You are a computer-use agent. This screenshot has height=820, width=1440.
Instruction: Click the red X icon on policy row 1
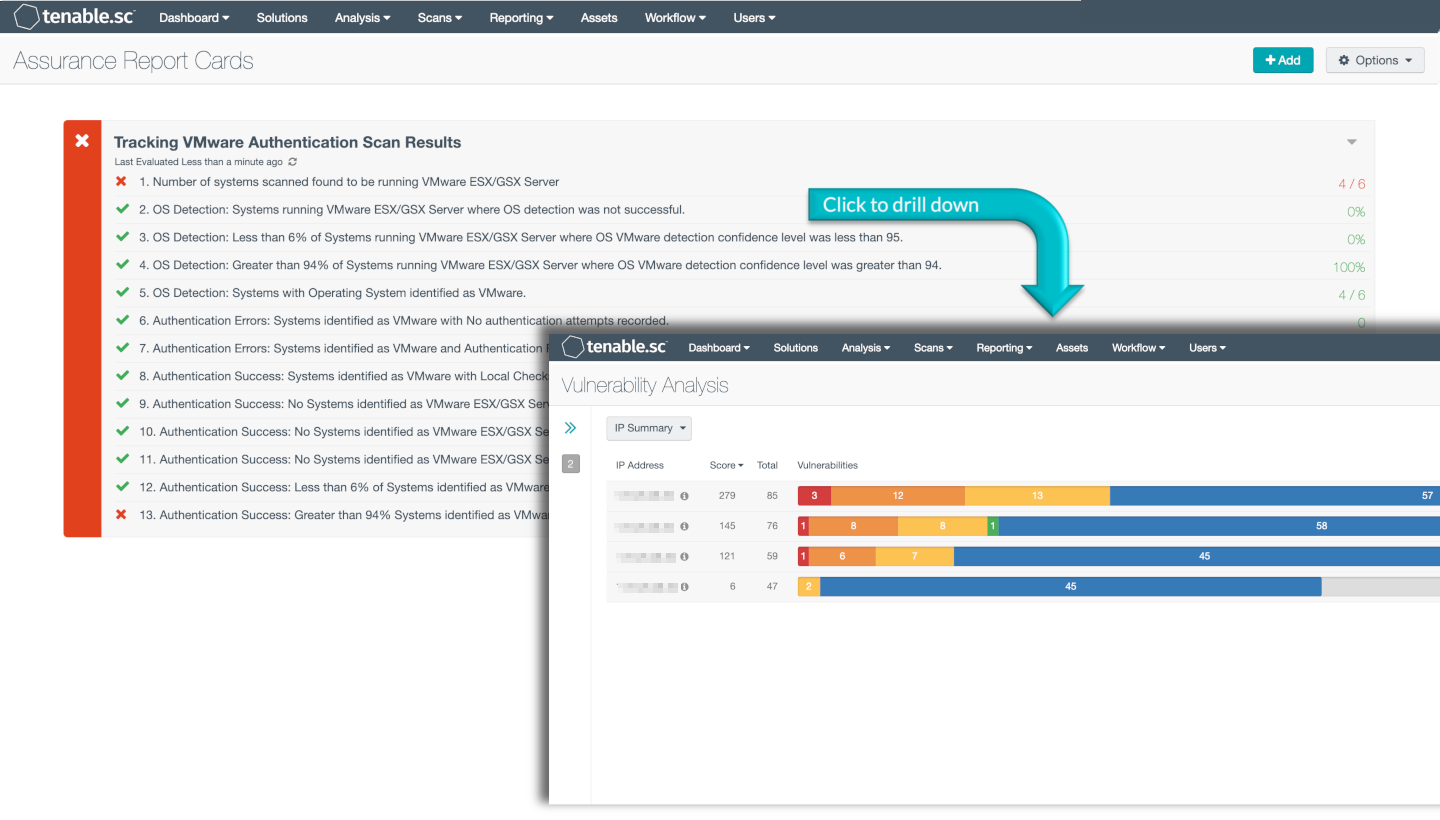coord(121,182)
